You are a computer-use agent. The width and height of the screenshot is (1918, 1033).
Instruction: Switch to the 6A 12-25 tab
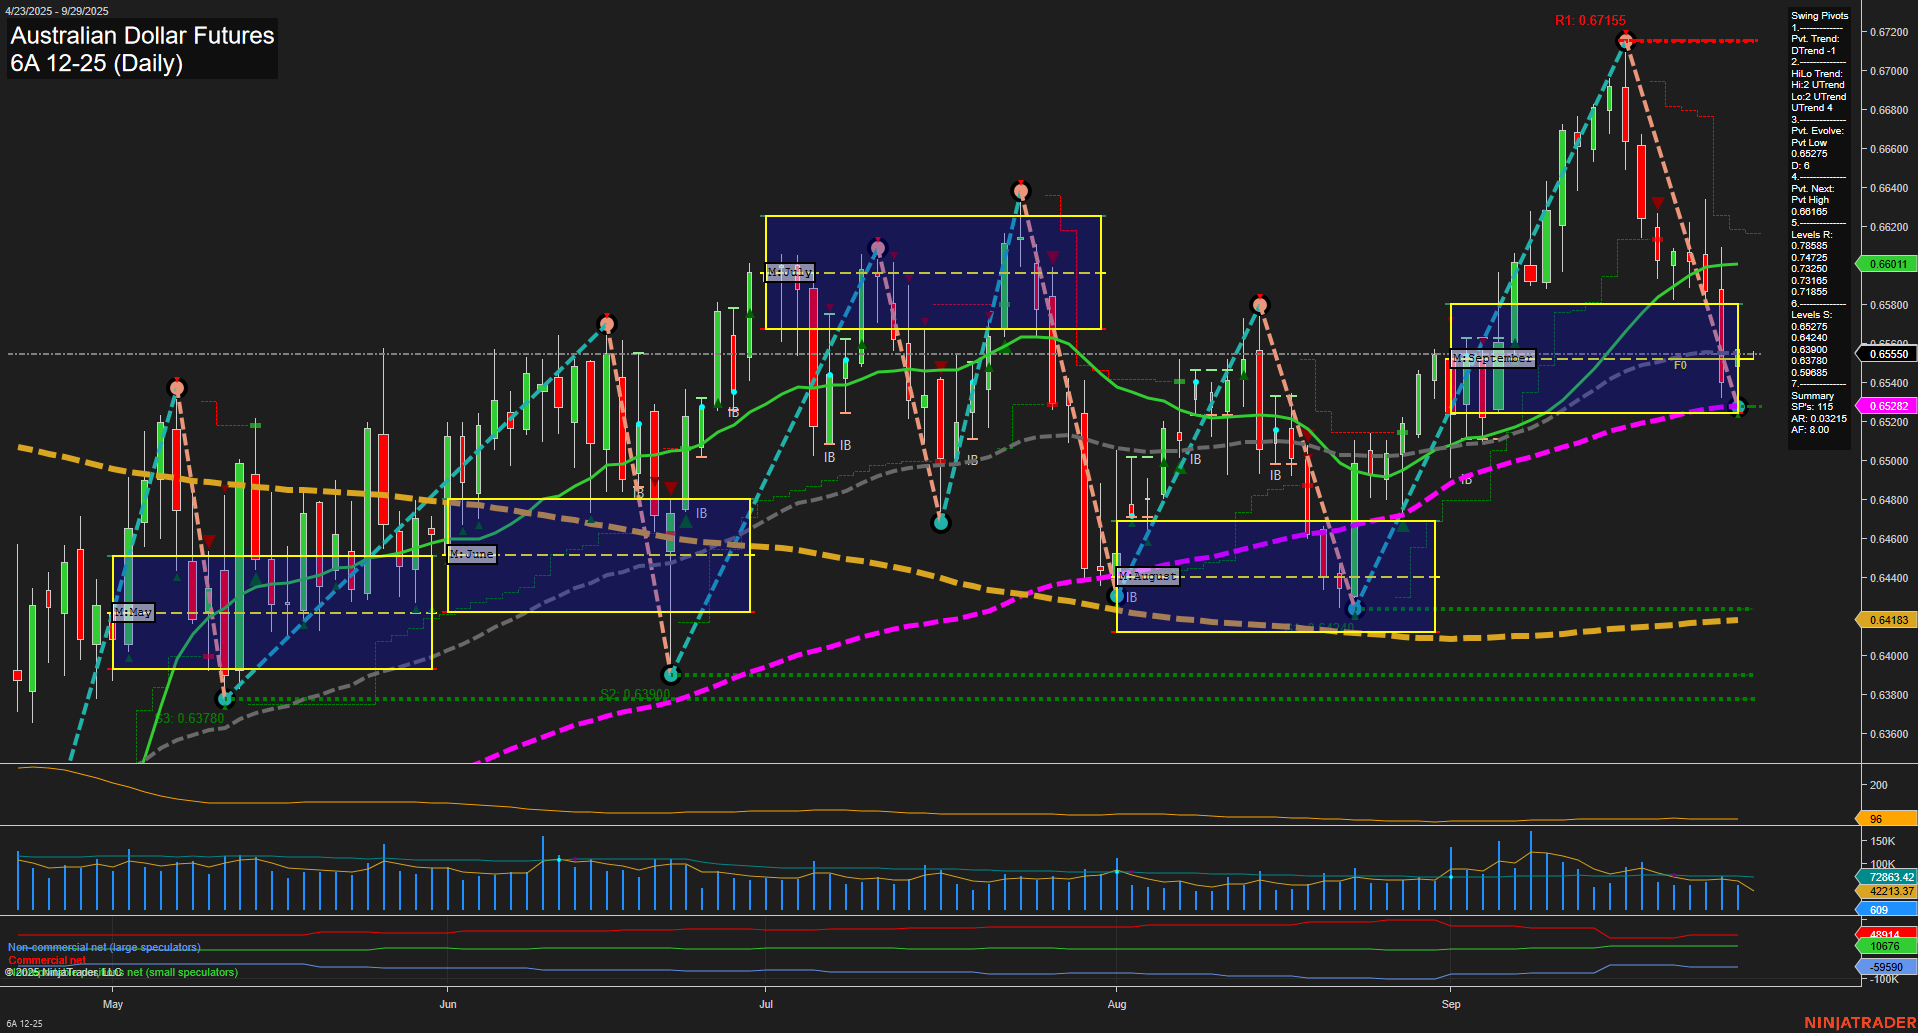point(22,1023)
